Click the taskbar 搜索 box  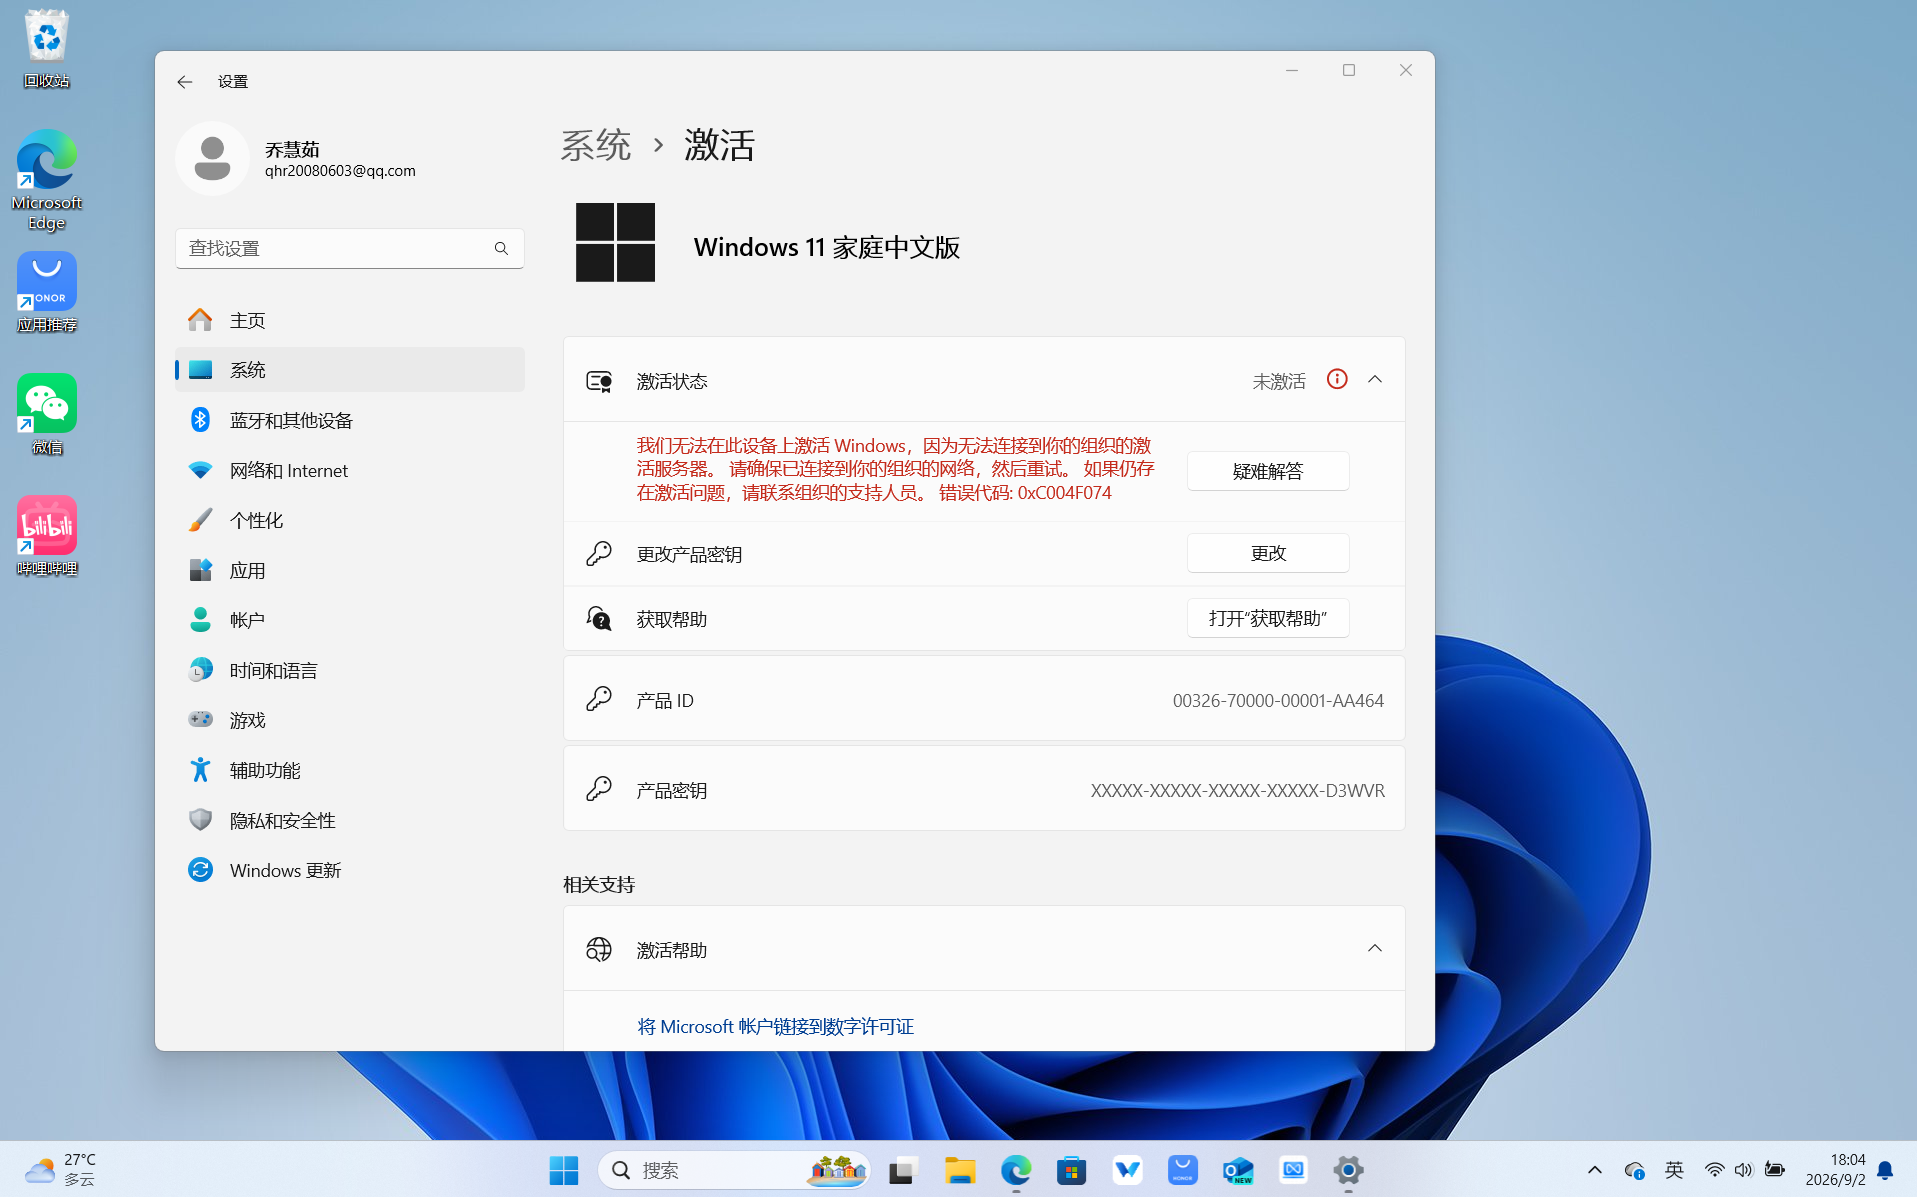click(734, 1170)
